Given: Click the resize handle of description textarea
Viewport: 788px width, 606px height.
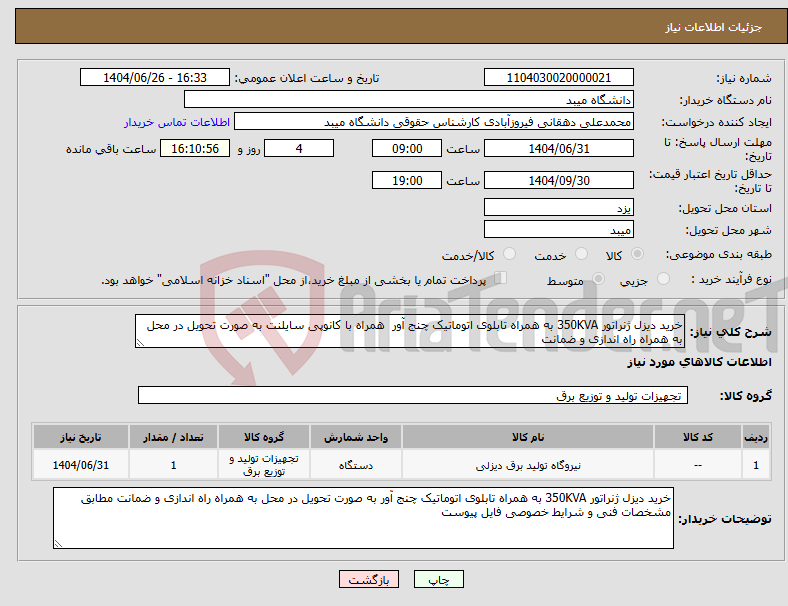Looking at the screenshot, I should (140, 343).
